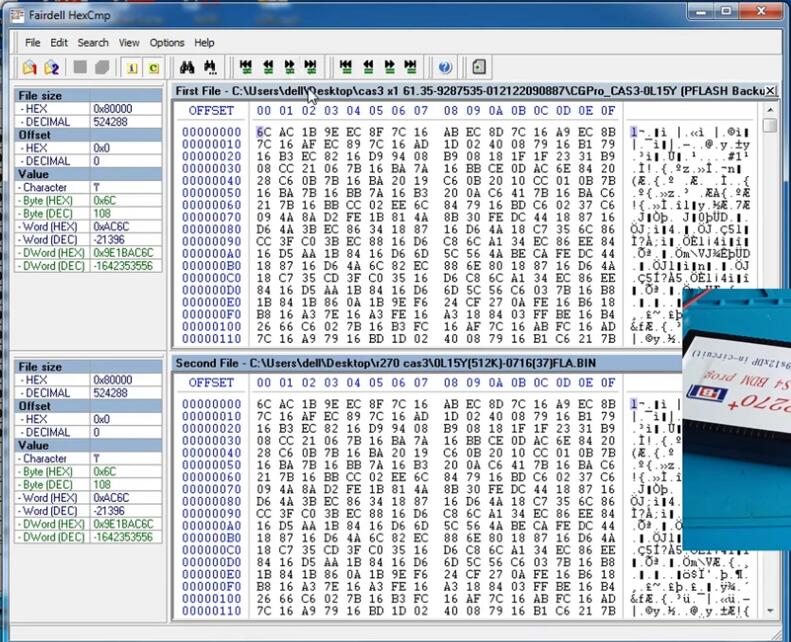
Task: Jump to last item in right navigation group
Action: tap(411, 66)
